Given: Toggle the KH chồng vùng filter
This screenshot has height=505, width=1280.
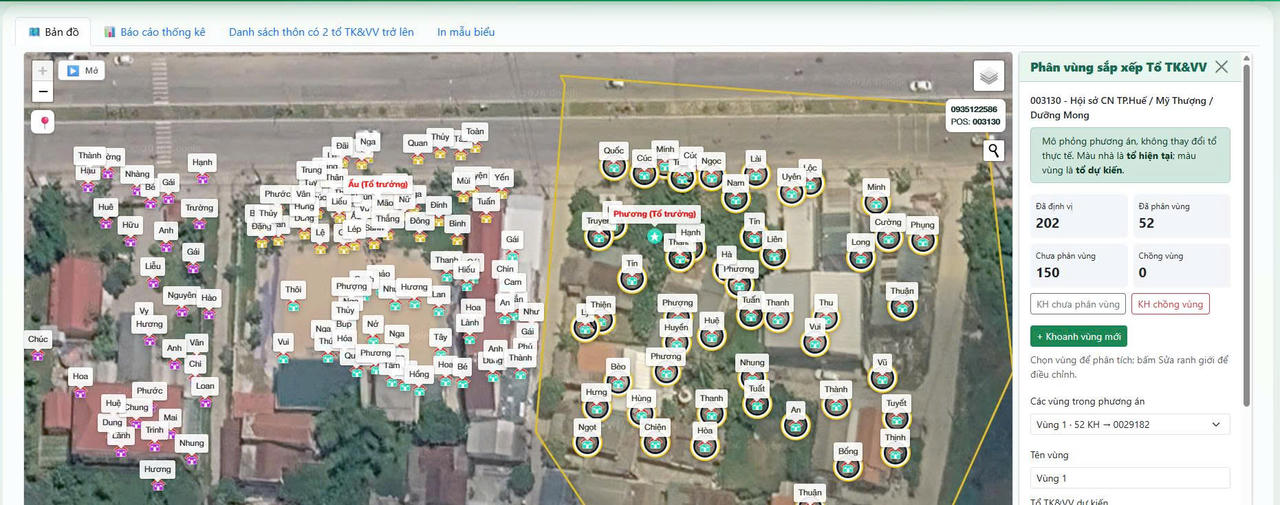Looking at the screenshot, I should point(1171,304).
